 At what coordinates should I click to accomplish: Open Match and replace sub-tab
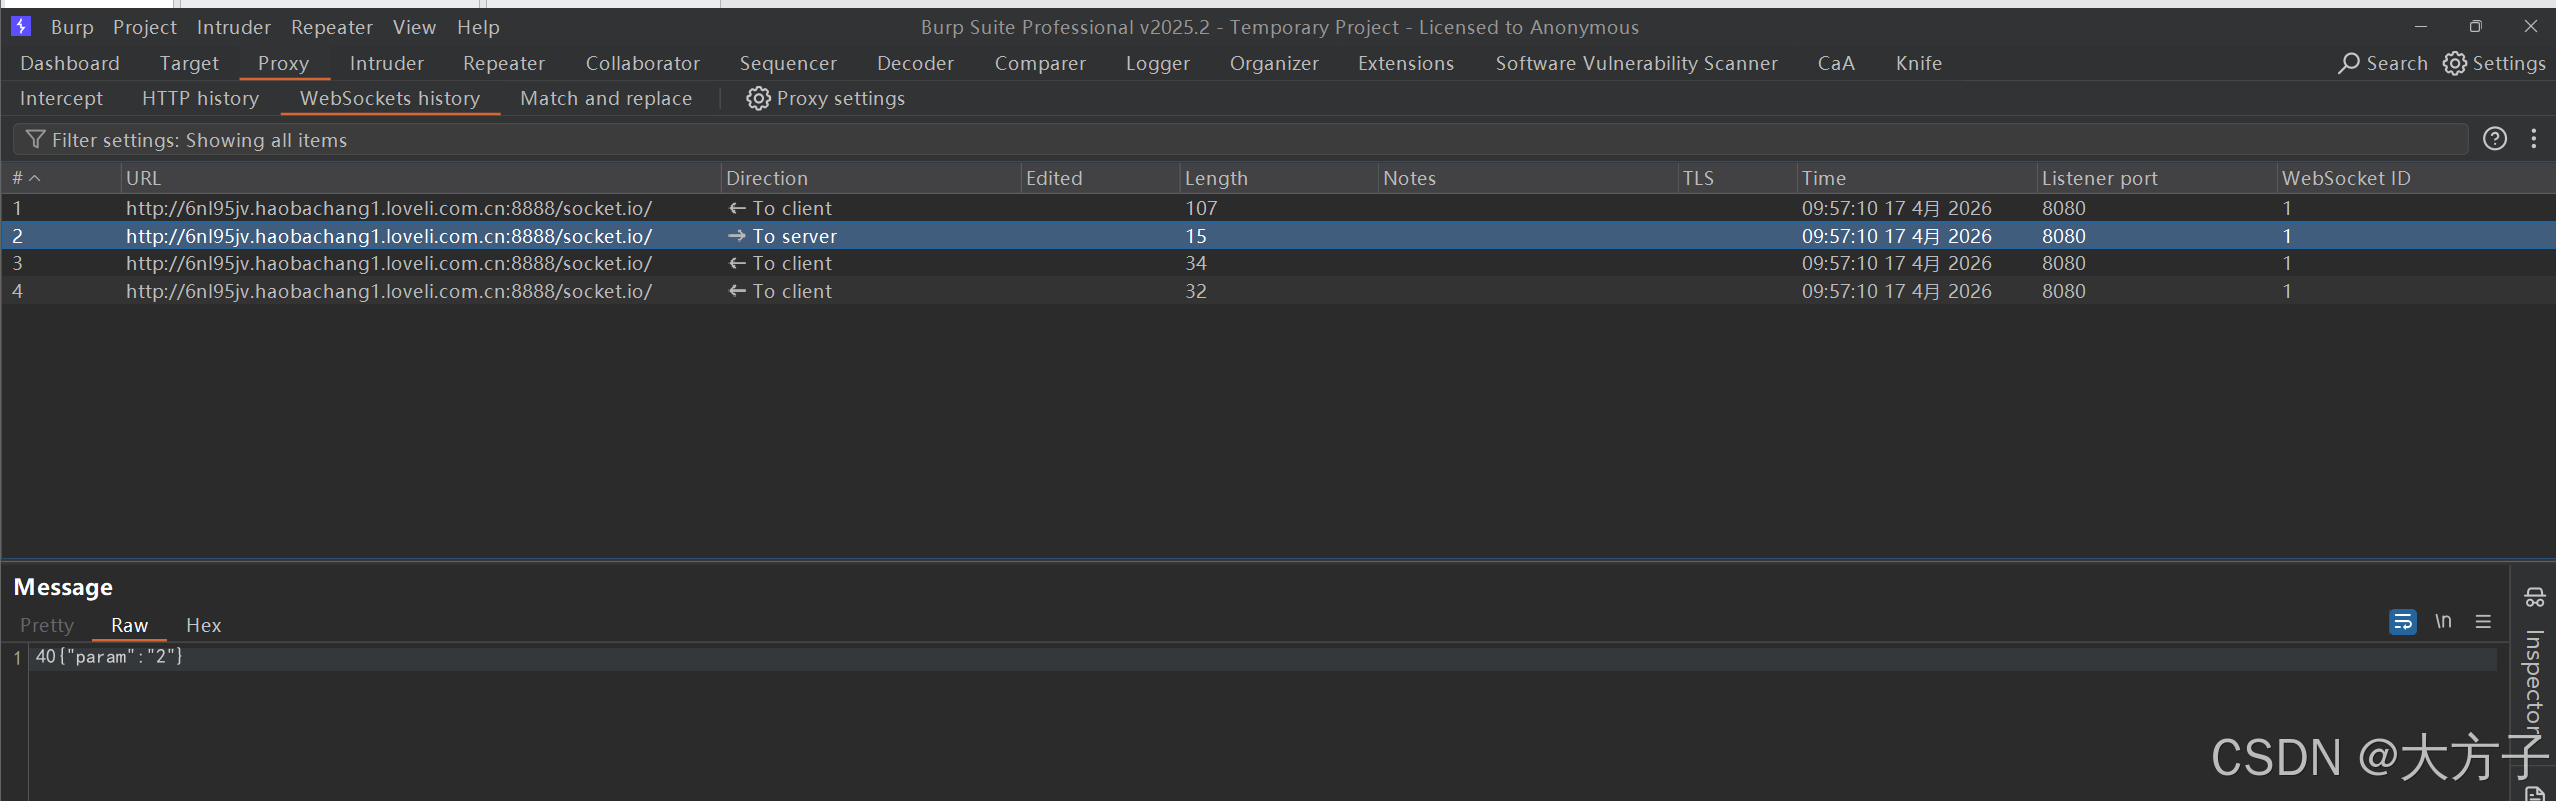tap(606, 98)
